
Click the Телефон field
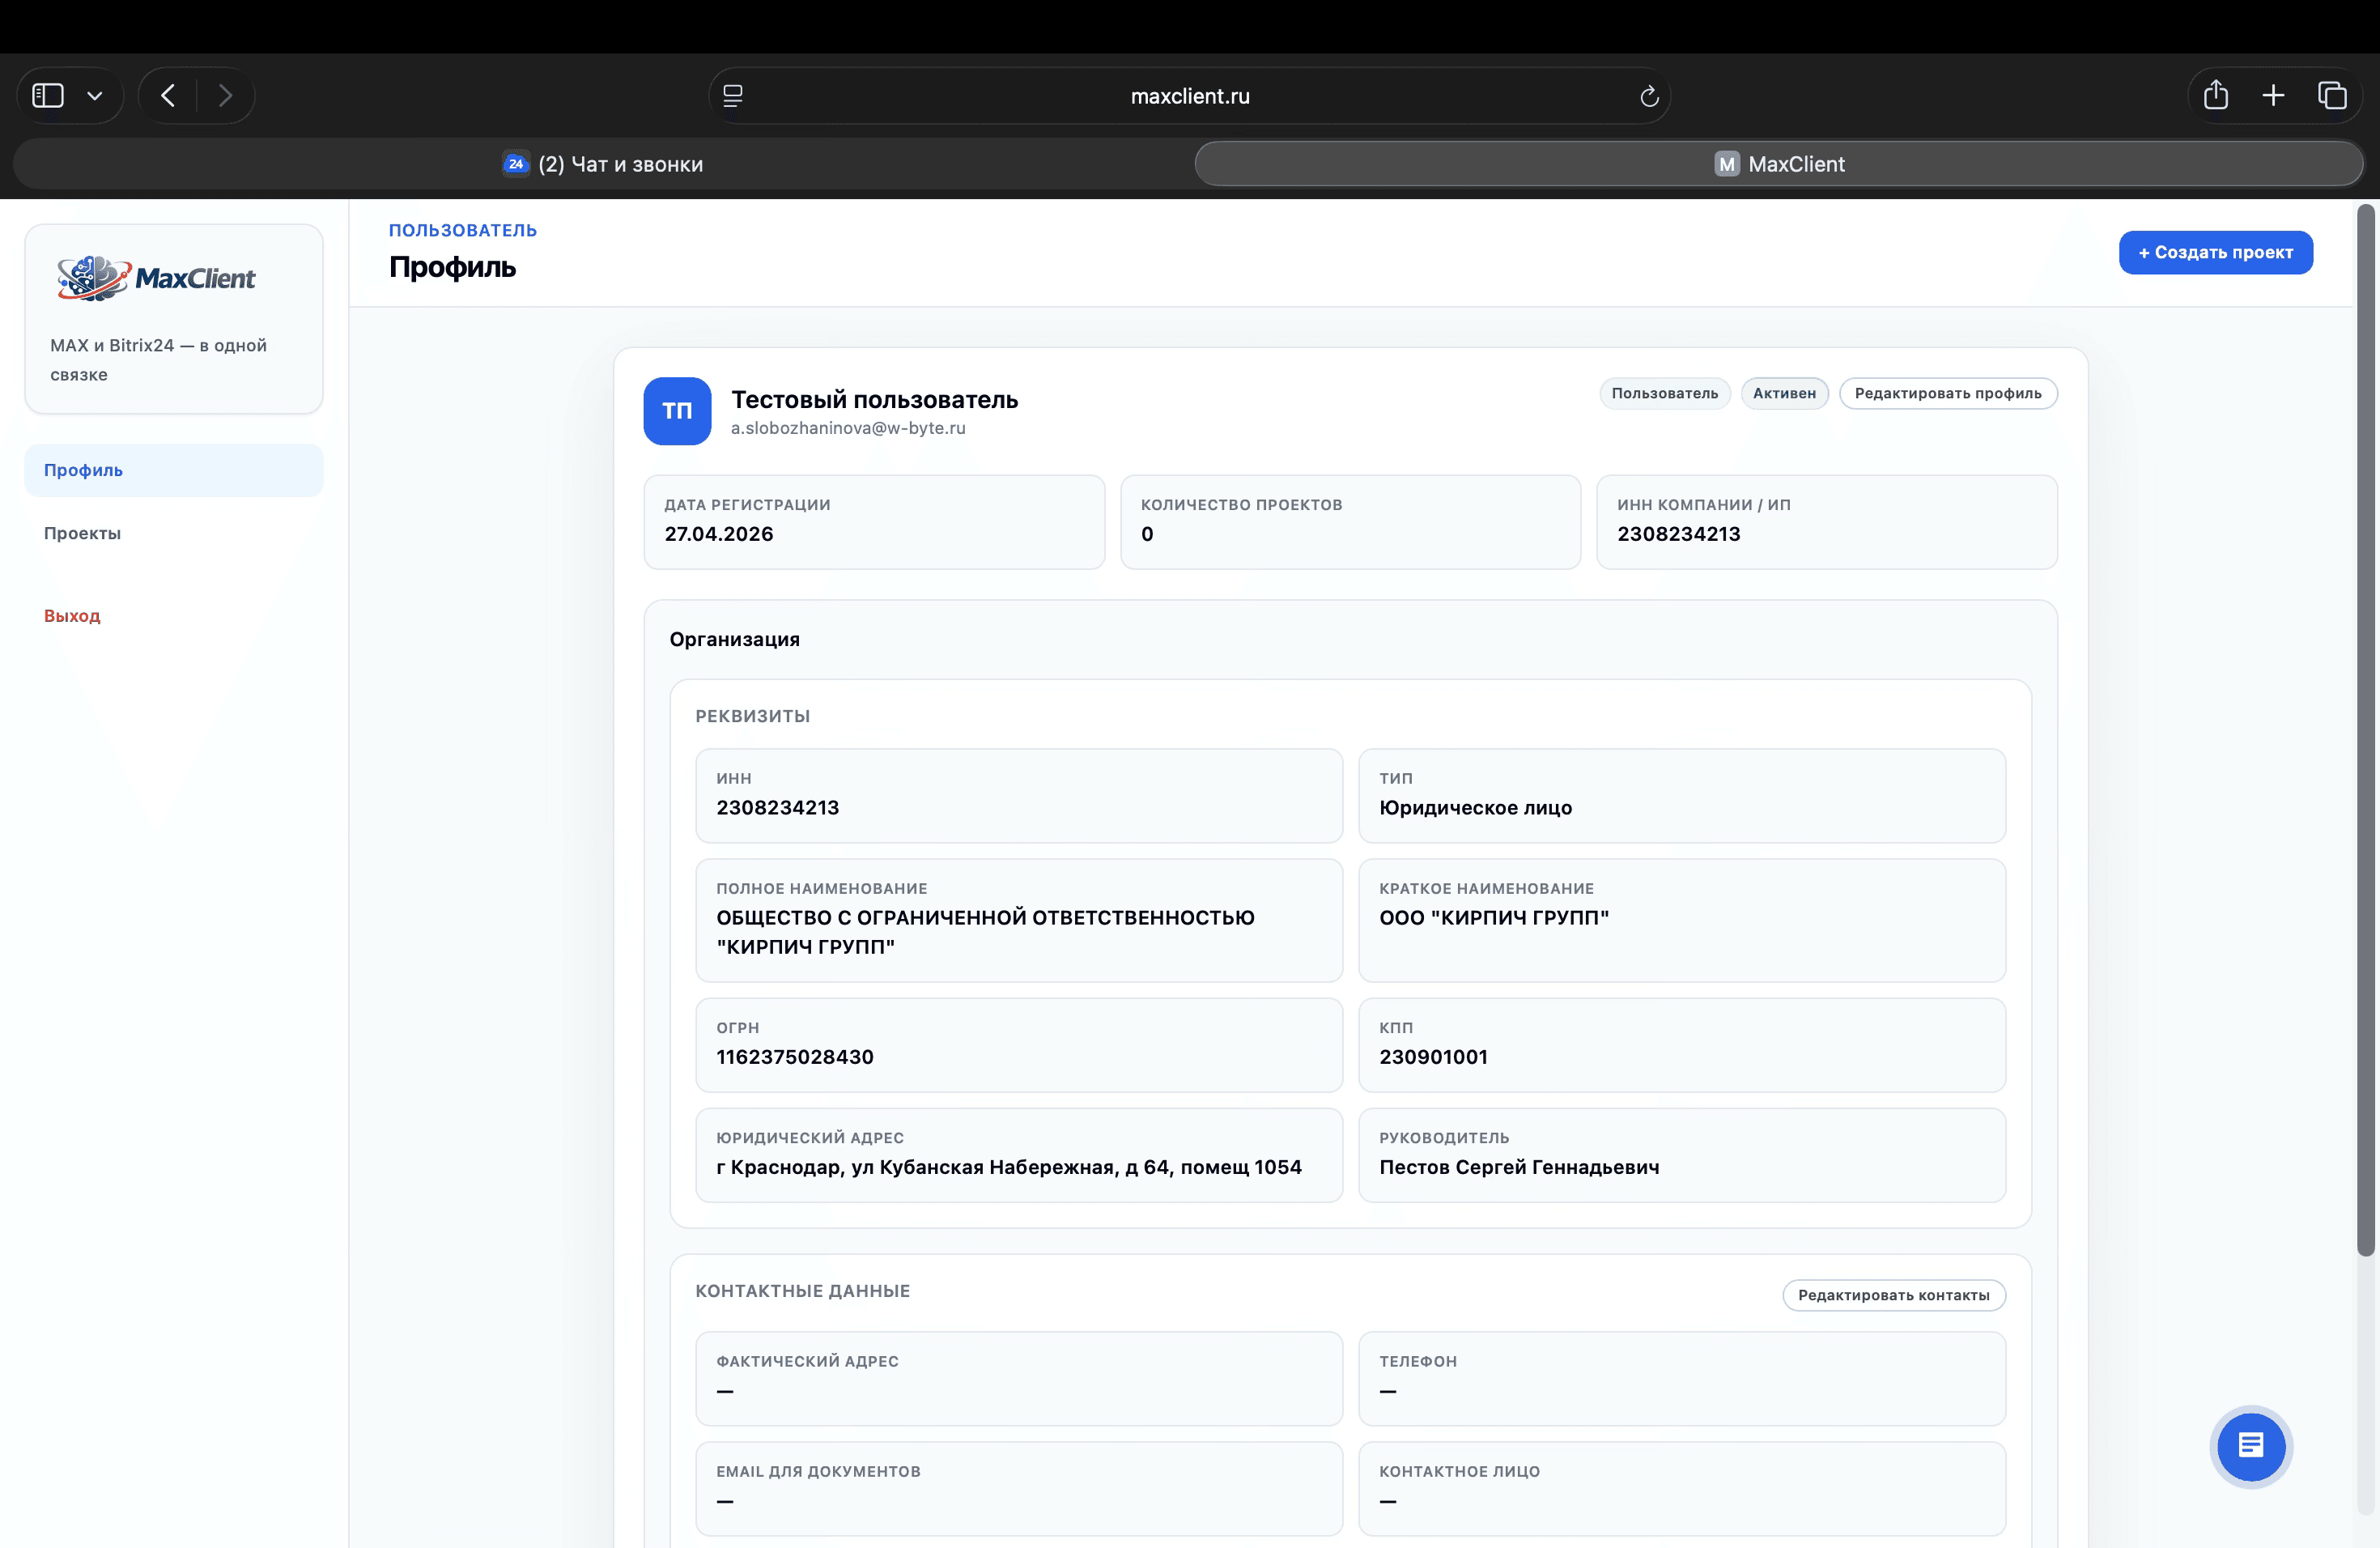[1682, 1378]
